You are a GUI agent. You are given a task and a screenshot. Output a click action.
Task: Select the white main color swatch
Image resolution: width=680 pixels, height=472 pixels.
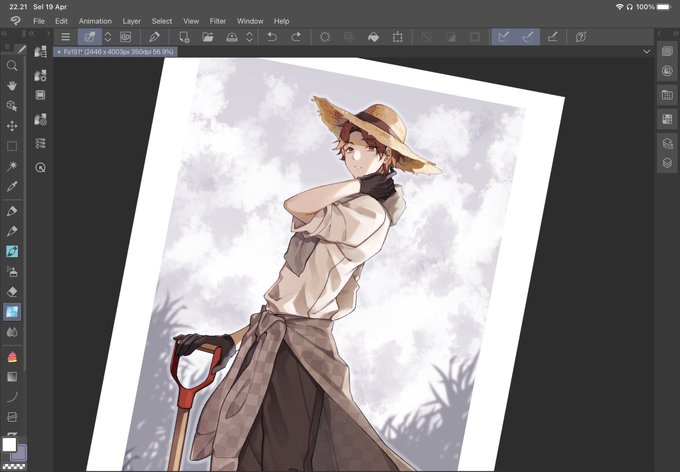click(x=9, y=445)
